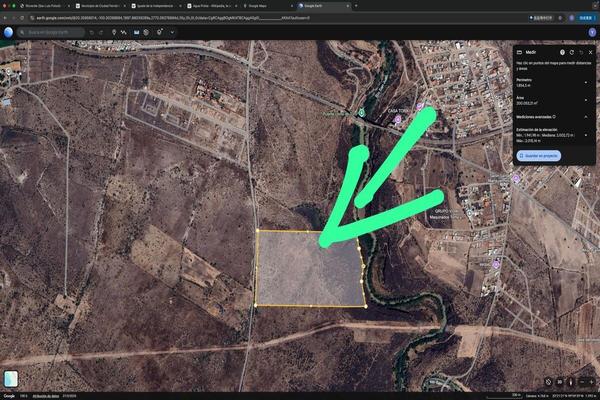Open the map layers thumbnail
The width and height of the screenshot is (600, 400).
coord(11,379)
